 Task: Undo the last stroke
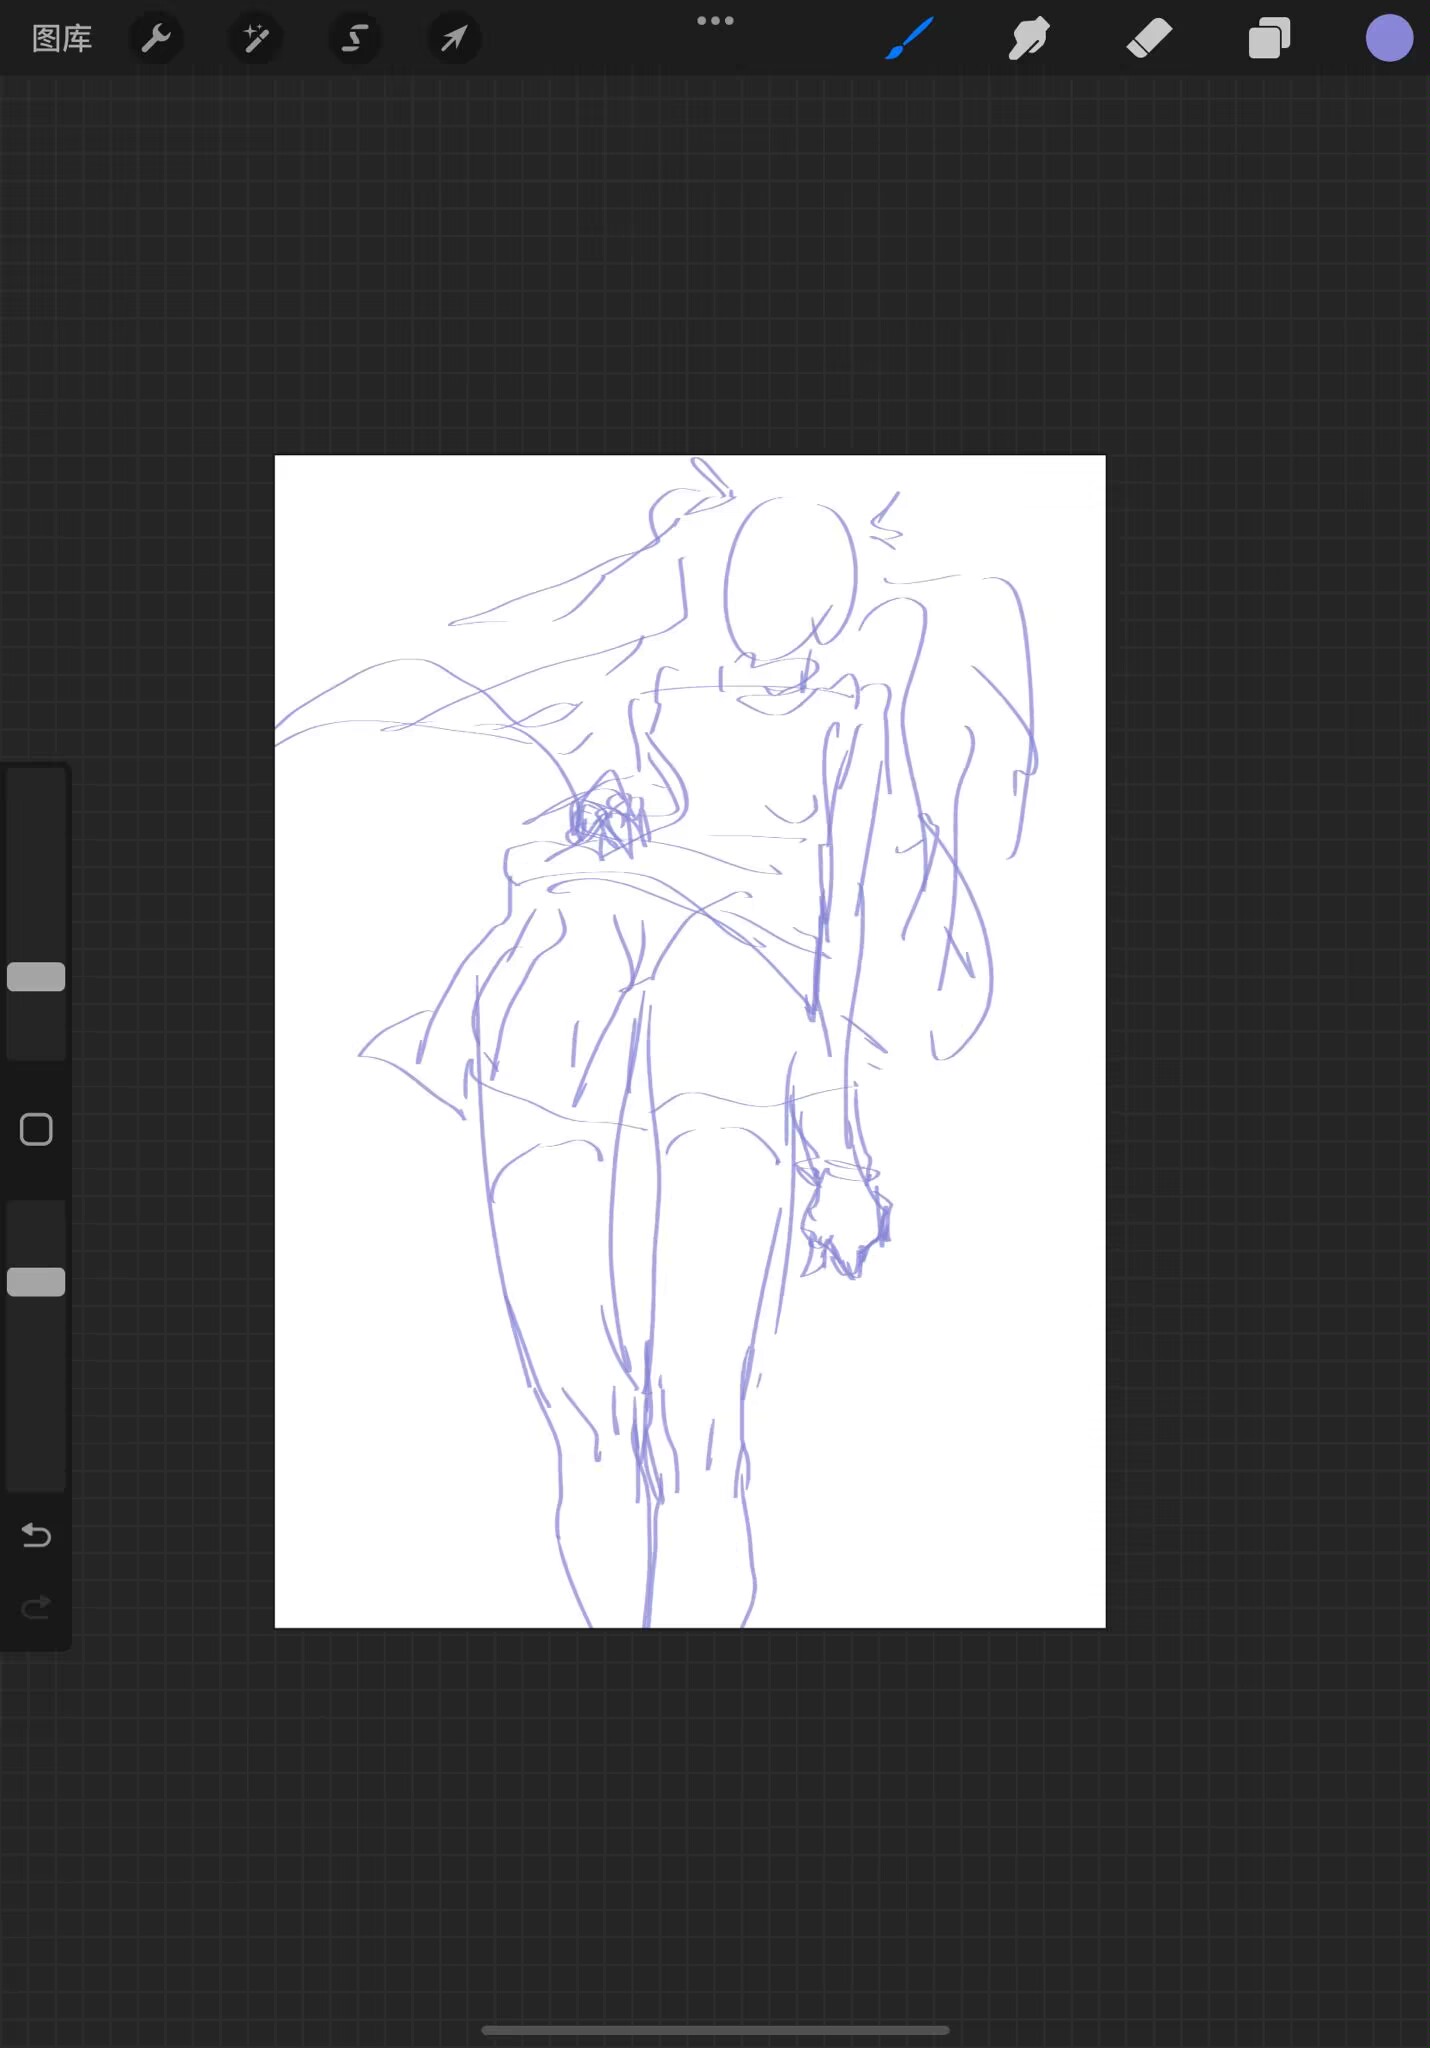pos(36,1535)
